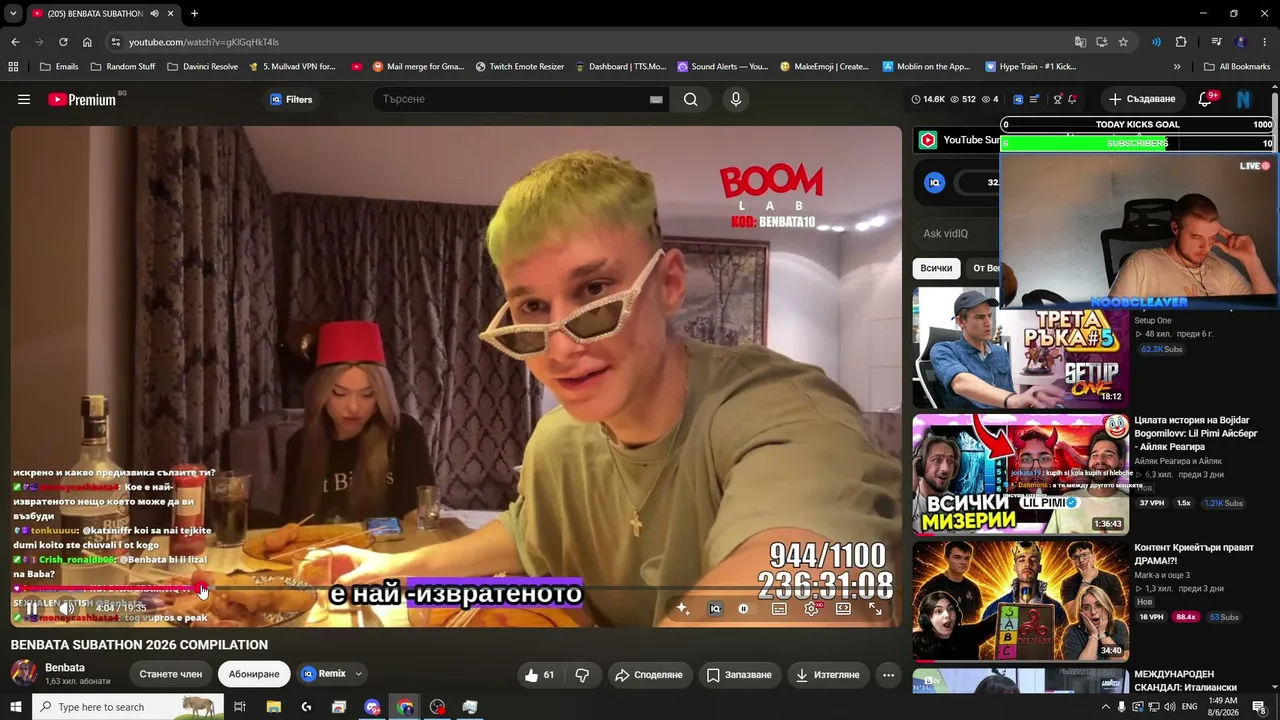
Task: Click the 'Създаване' create button
Action: [1142, 99]
